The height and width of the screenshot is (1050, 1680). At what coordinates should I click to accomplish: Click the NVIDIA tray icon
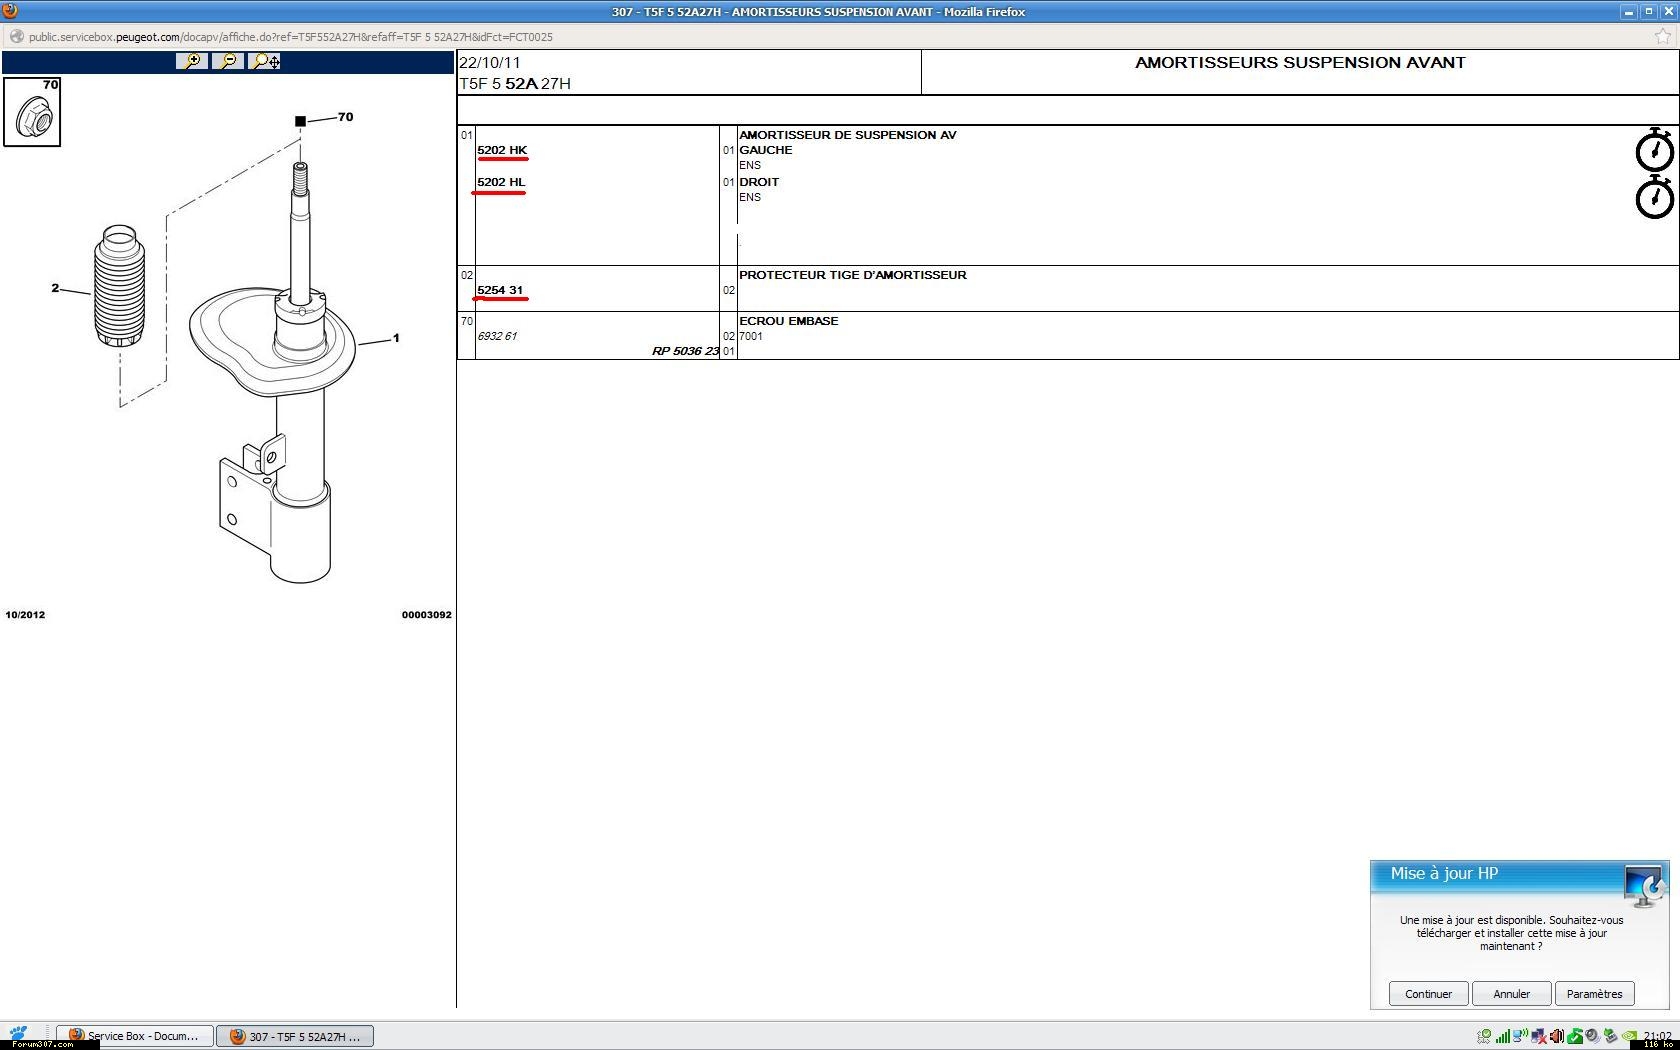(x=1630, y=1036)
